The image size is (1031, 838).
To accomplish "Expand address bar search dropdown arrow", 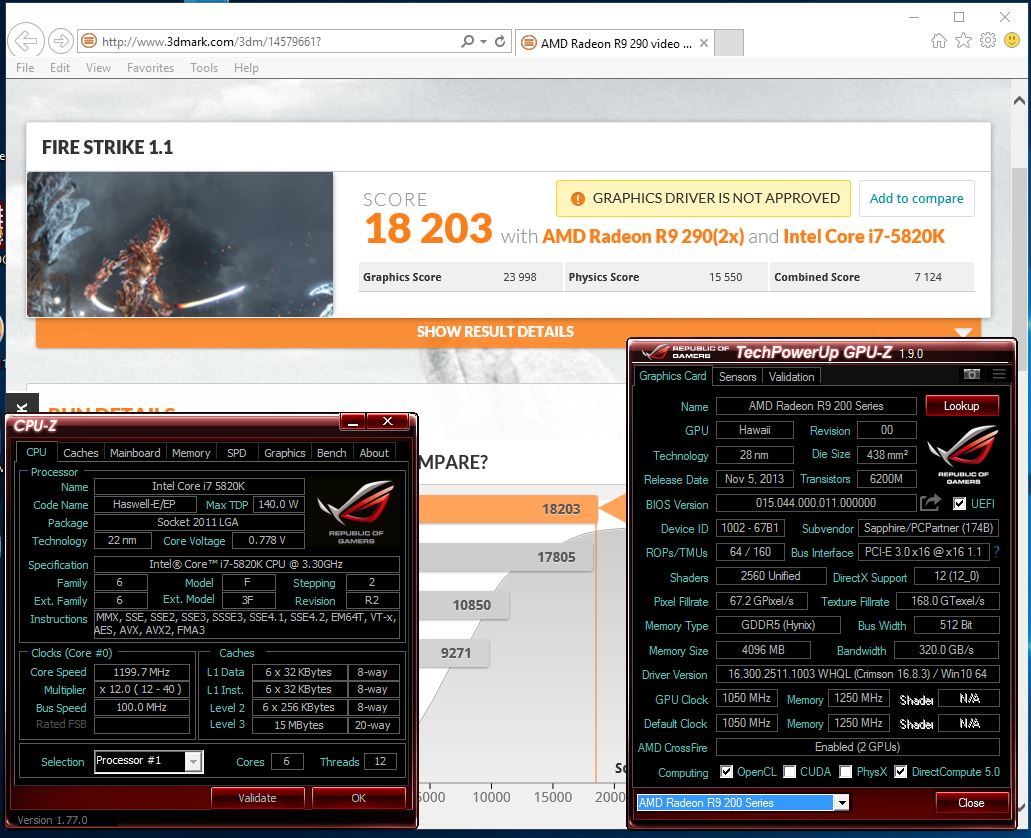I will (x=483, y=41).
